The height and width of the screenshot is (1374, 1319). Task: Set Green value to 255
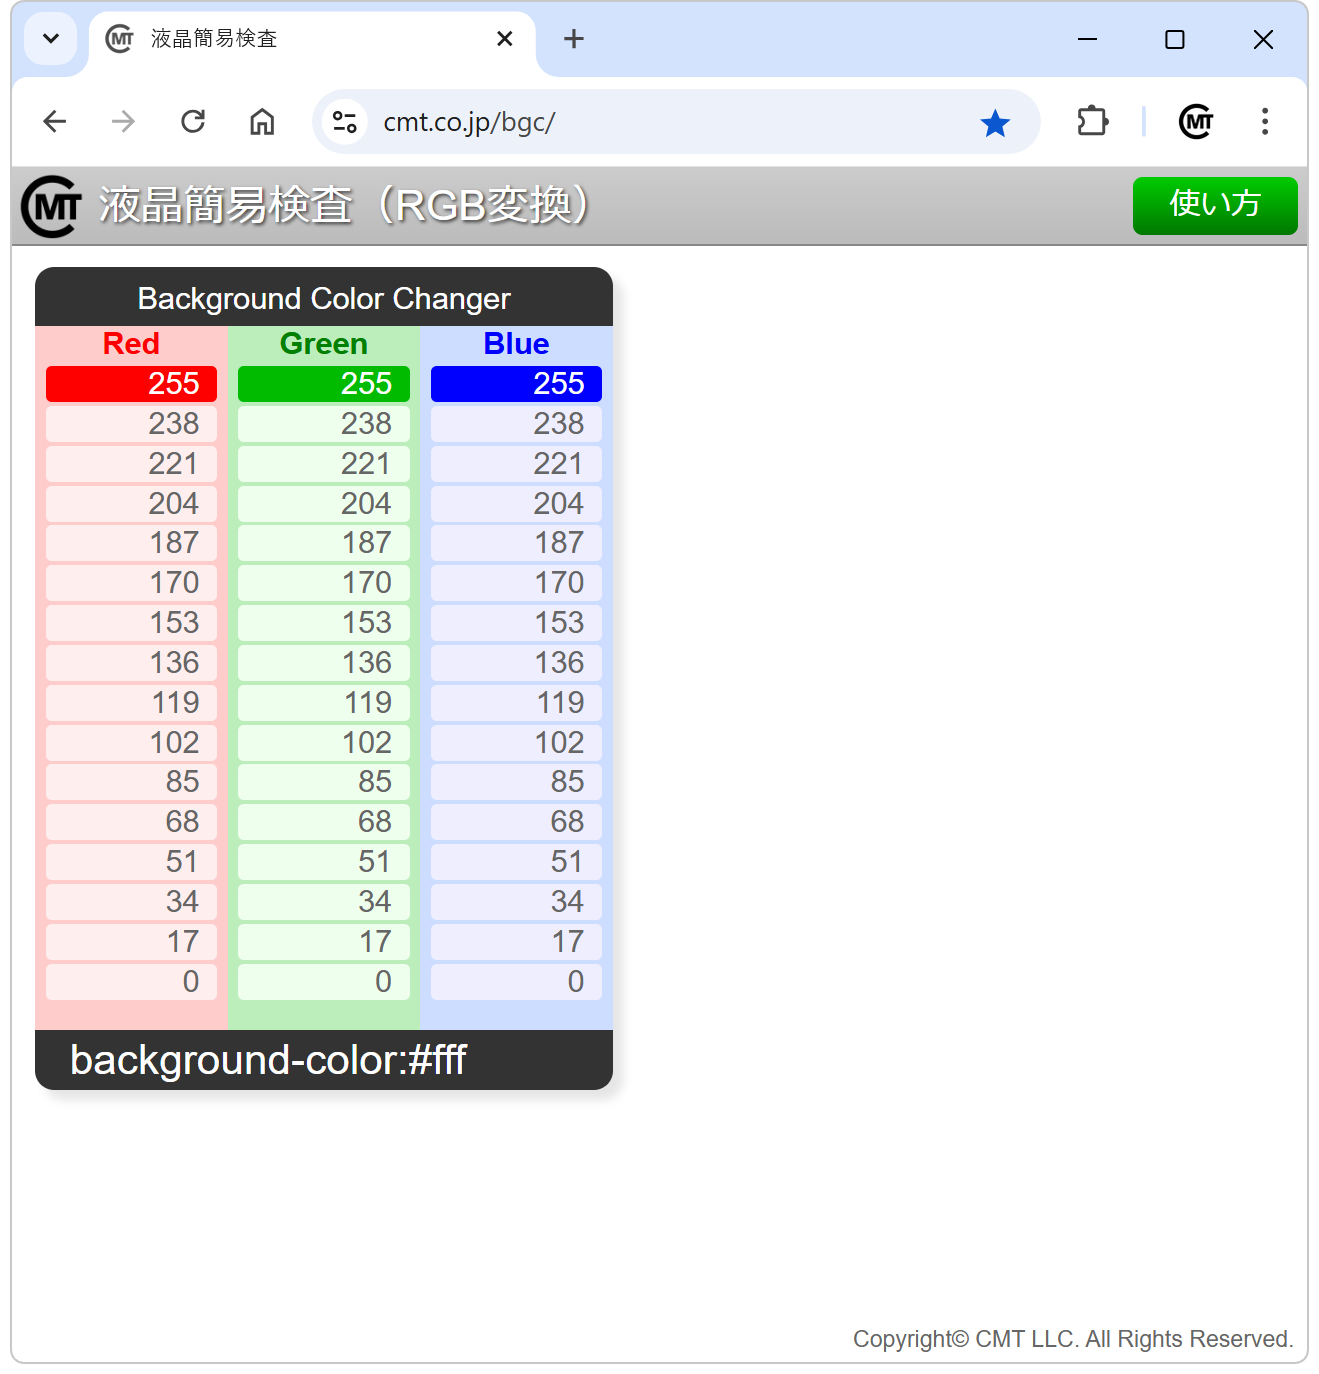[324, 384]
